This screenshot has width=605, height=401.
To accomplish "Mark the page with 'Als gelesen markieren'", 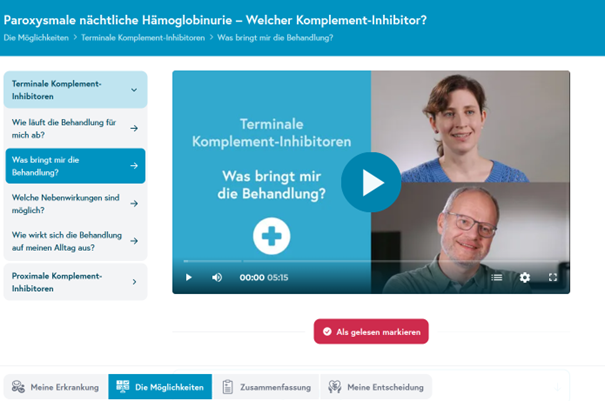I will [371, 332].
